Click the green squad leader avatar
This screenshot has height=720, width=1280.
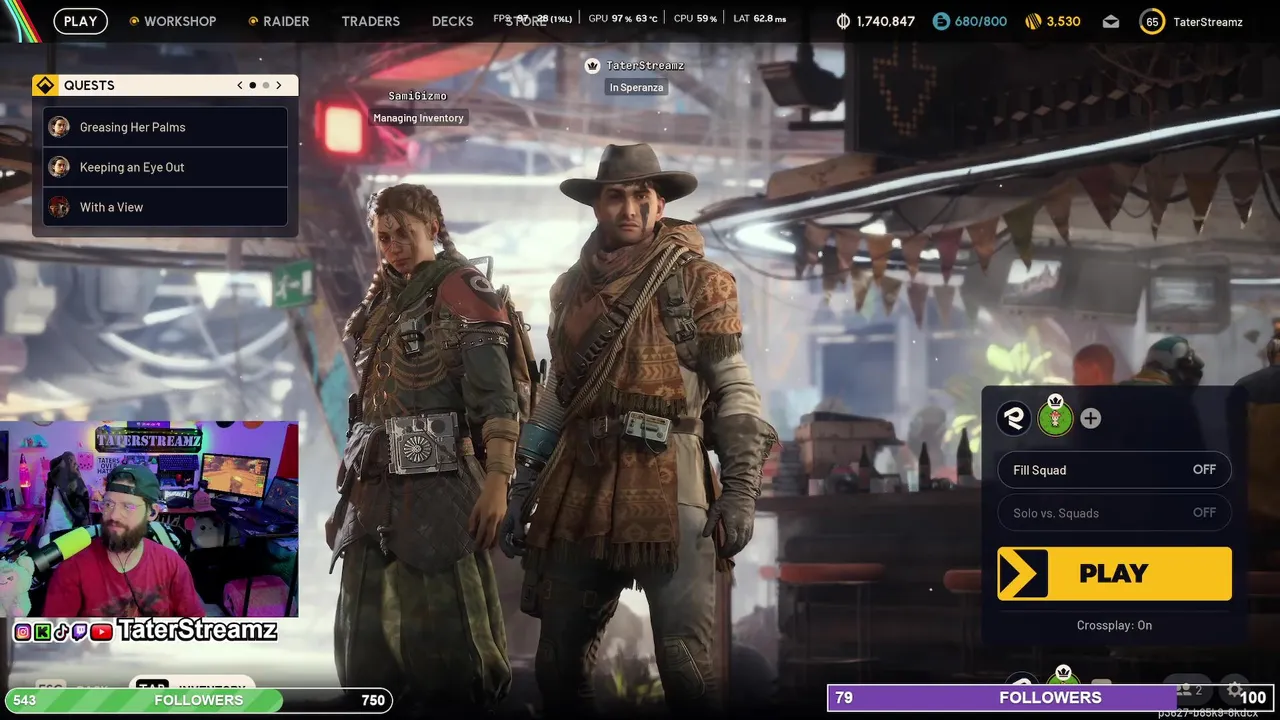[x=1055, y=417]
